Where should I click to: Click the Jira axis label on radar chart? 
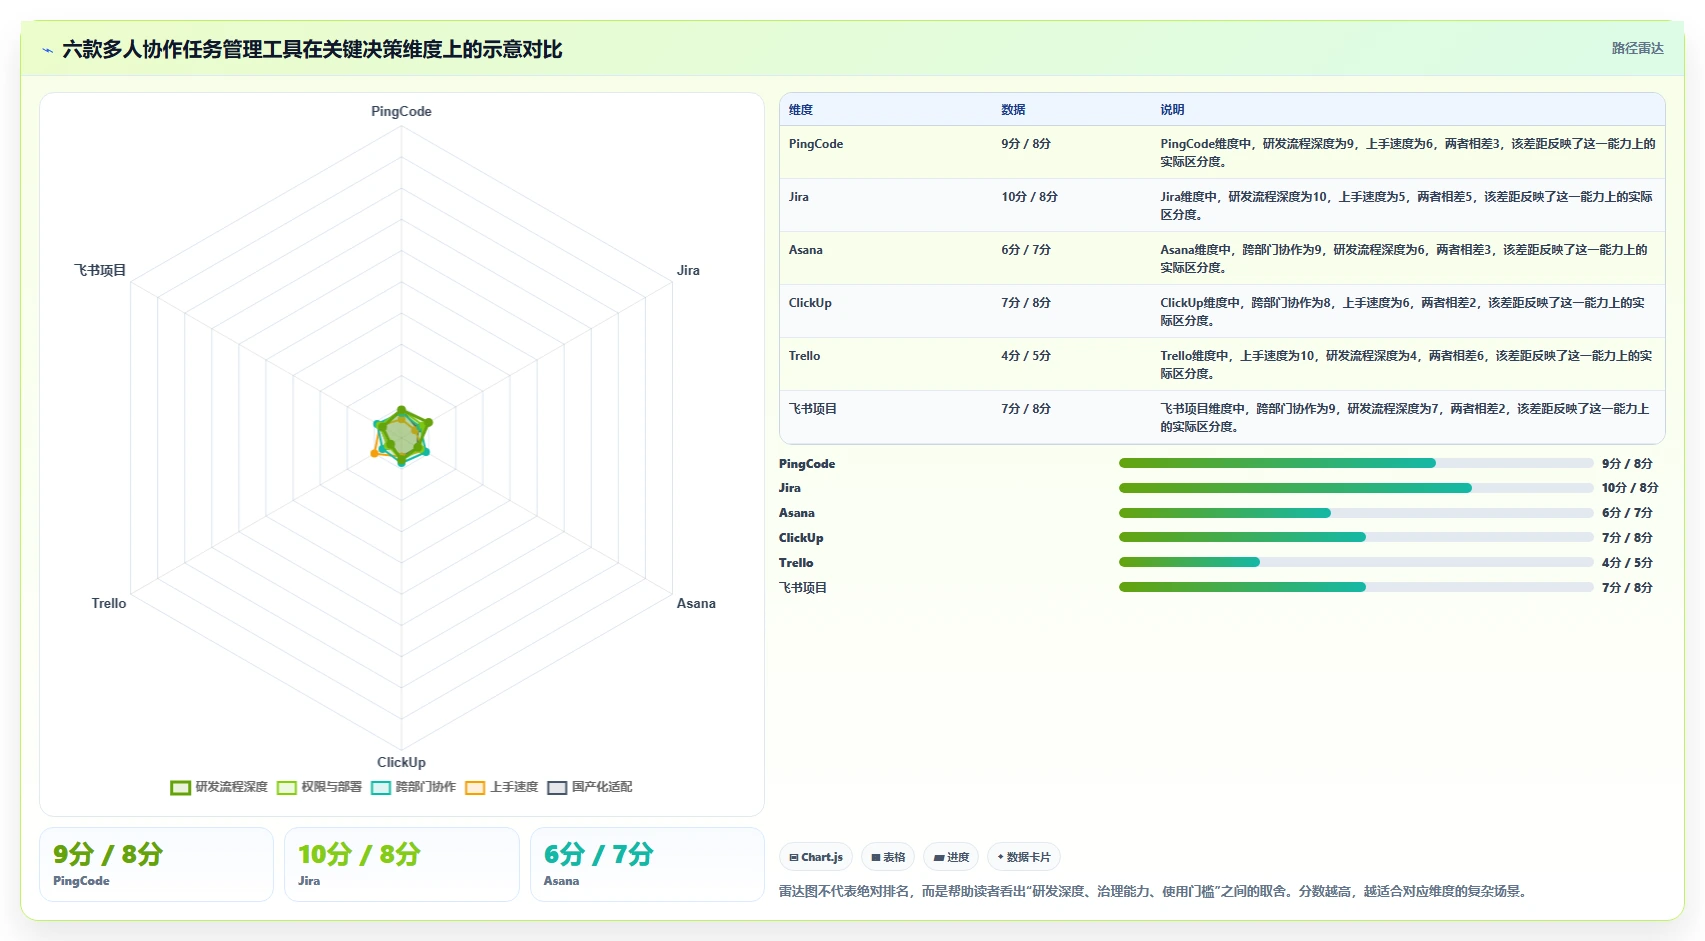tap(688, 270)
